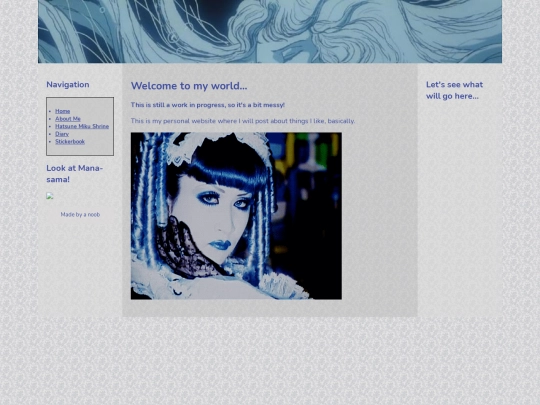Open the Home navigation link

pos(62,111)
